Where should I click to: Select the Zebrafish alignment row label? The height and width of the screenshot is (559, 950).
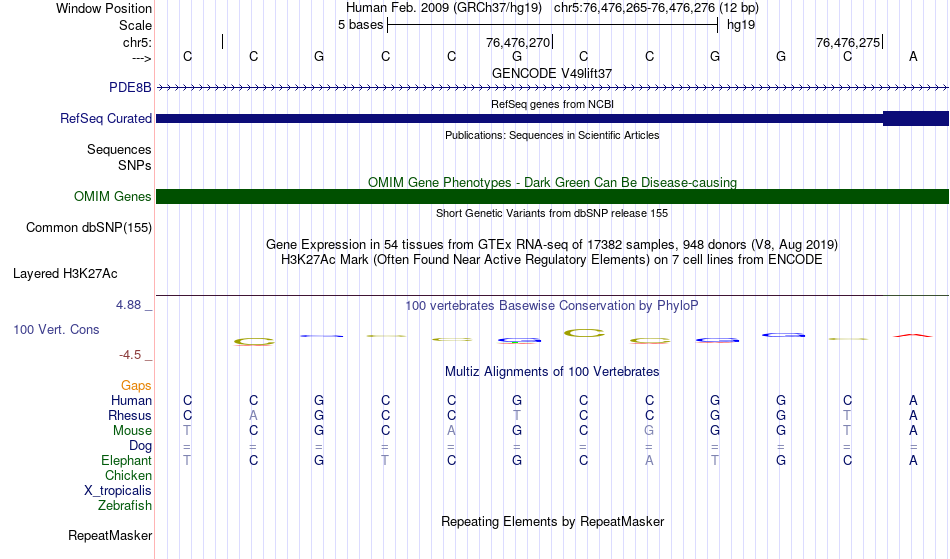pos(125,505)
